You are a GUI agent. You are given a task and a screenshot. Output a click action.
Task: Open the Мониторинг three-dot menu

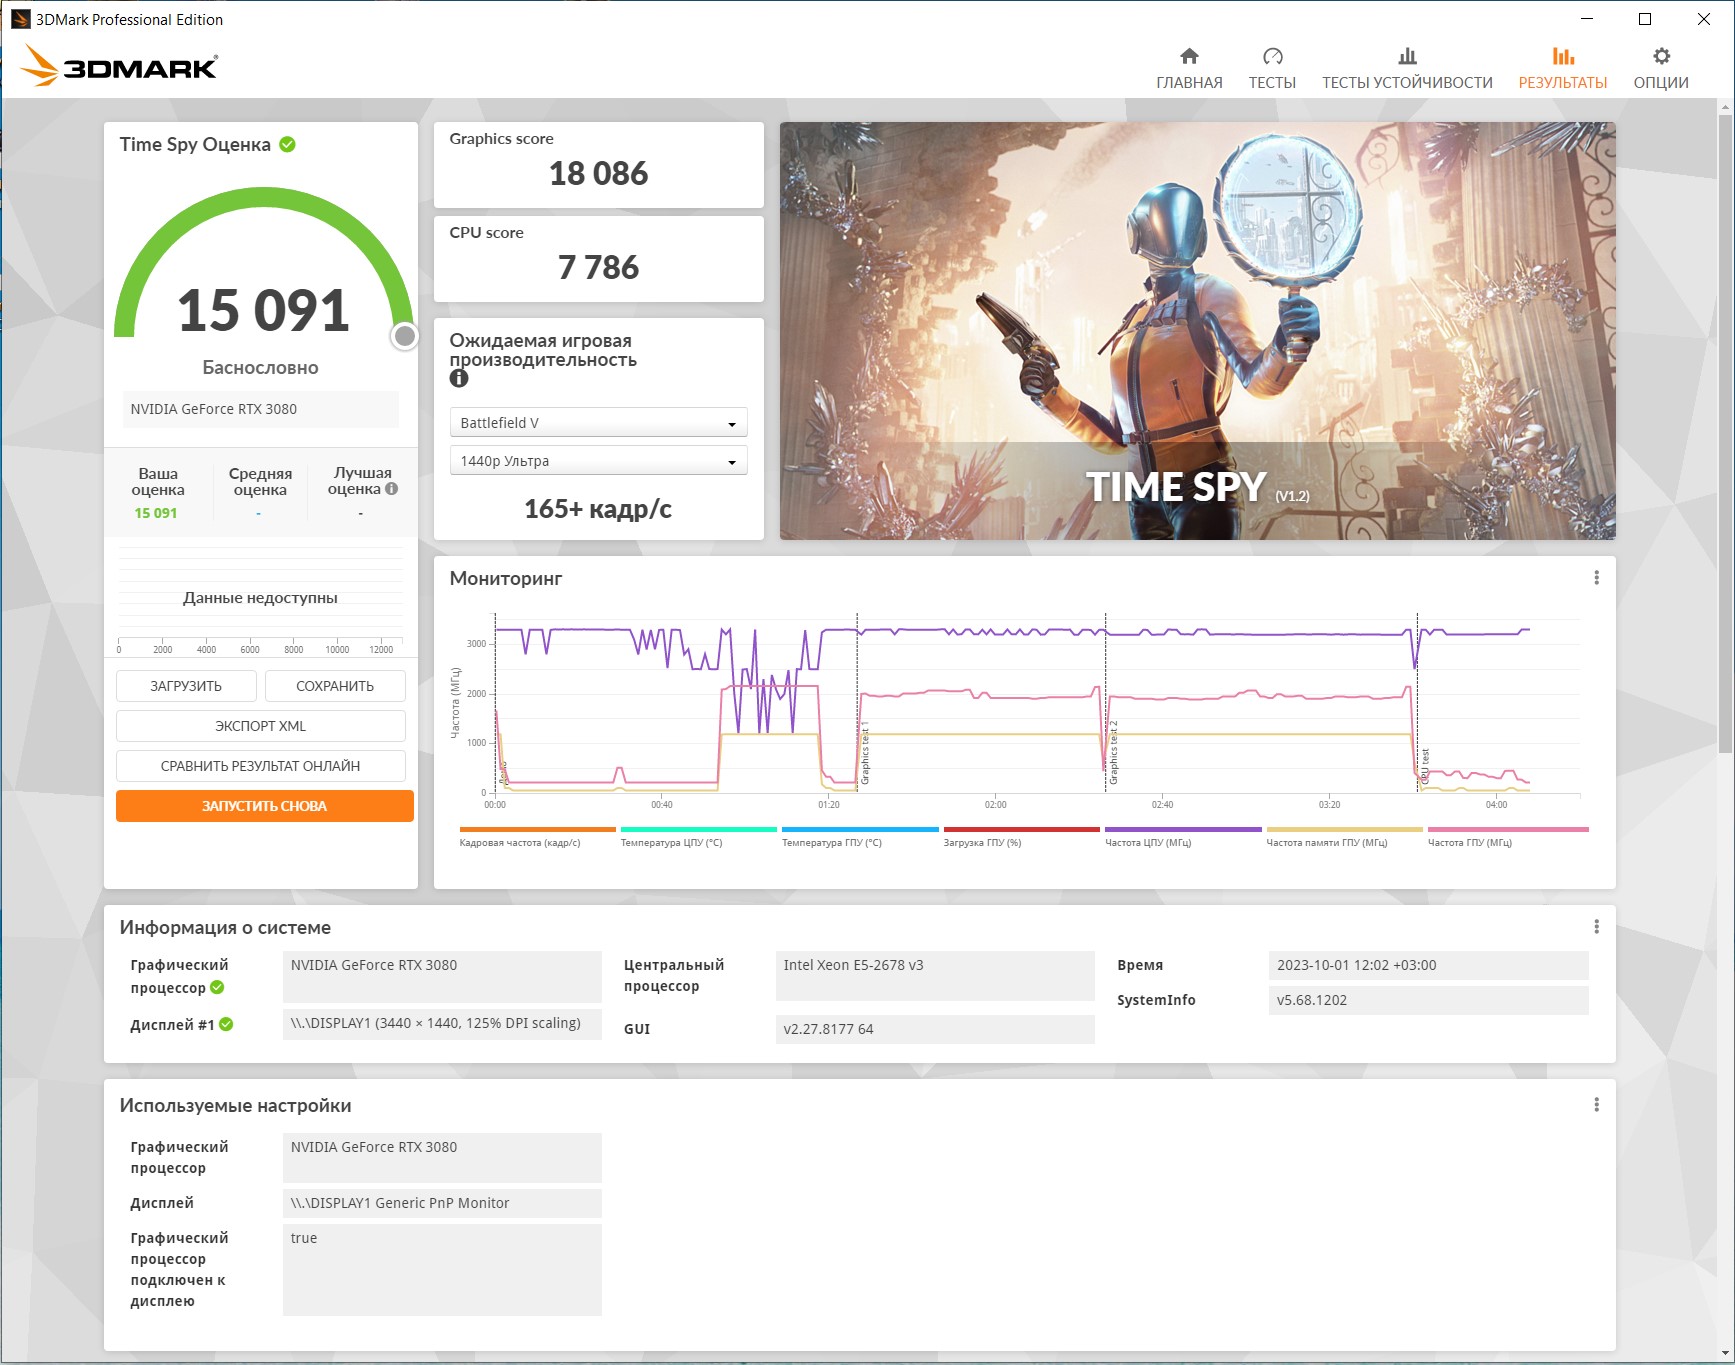point(1596,578)
